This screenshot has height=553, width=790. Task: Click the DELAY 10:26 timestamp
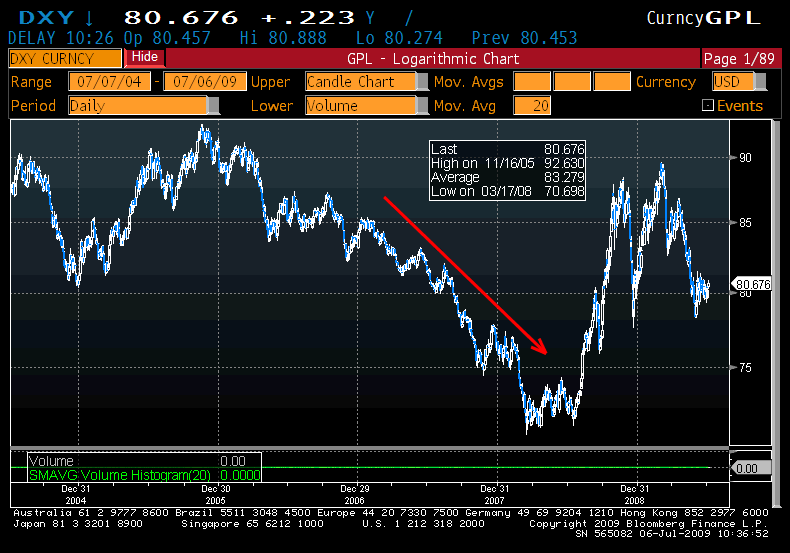pos(60,38)
